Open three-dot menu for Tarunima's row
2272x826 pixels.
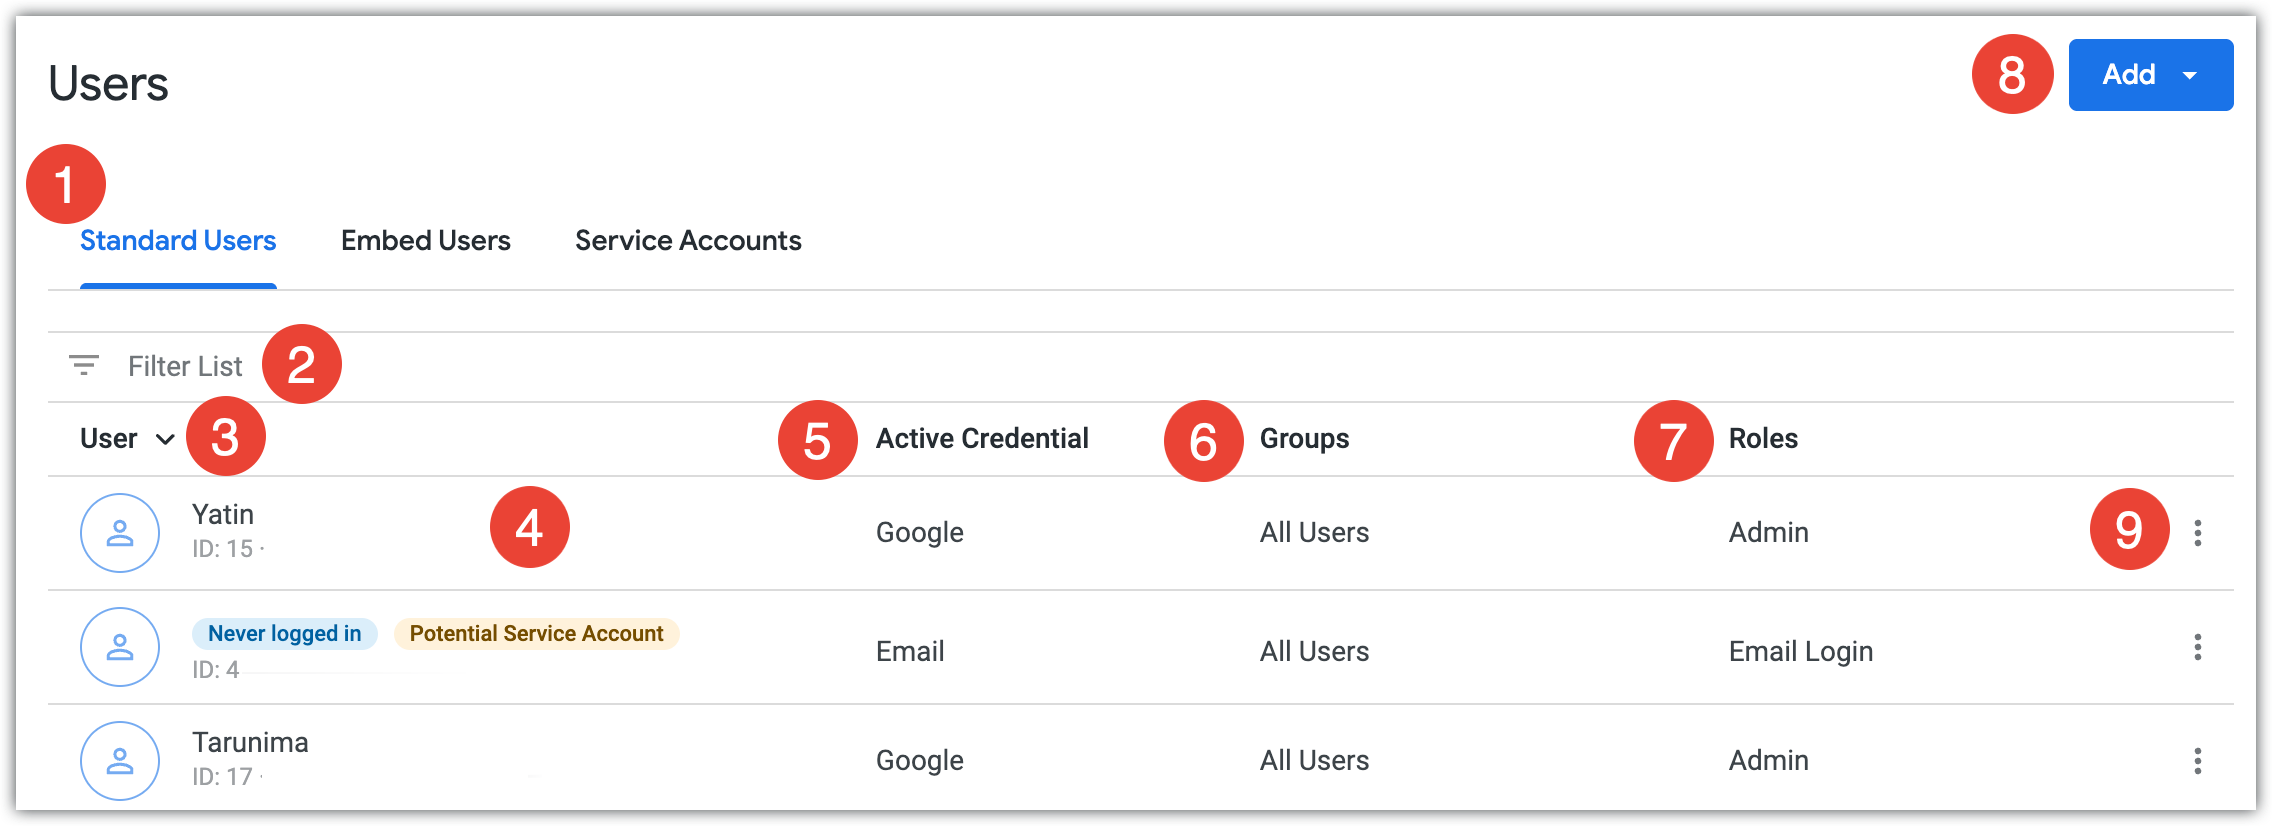[2197, 761]
